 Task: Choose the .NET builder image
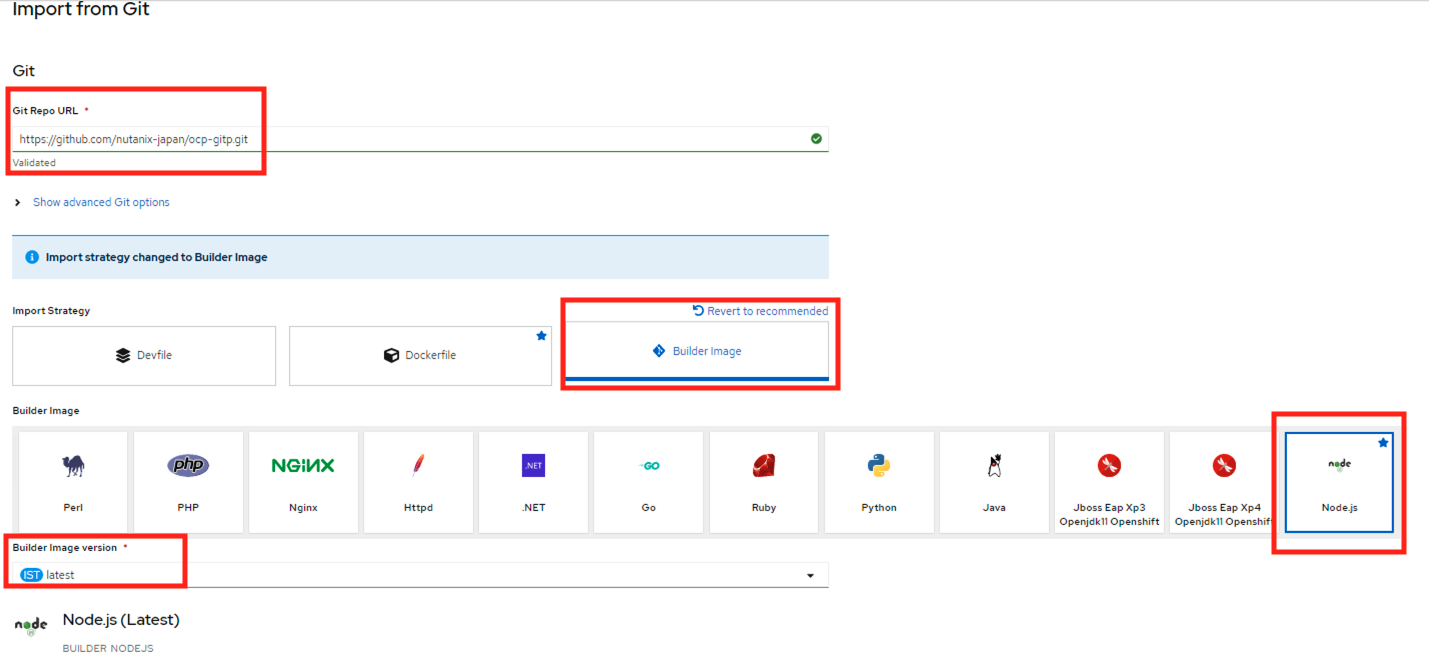coord(533,481)
